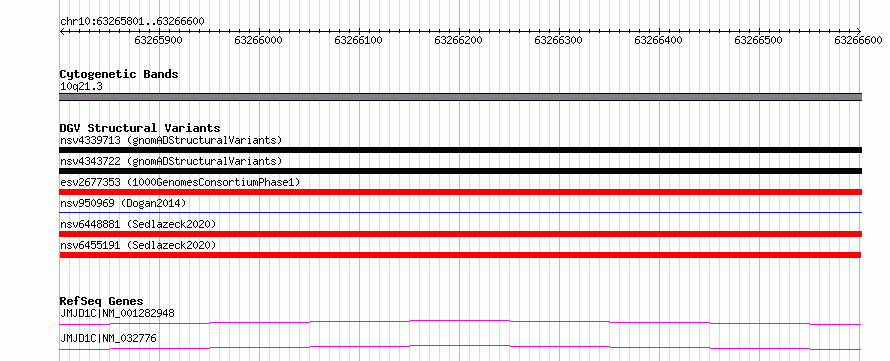Open the nsv950969 Dogan2014 variant label
This screenshot has height=361, width=890.
[123, 203]
